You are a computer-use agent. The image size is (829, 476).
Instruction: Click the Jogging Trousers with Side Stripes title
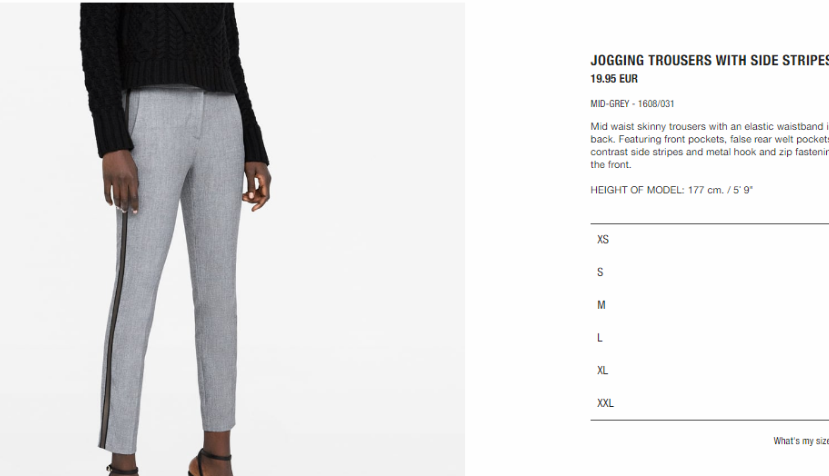[x=710, y=60]
